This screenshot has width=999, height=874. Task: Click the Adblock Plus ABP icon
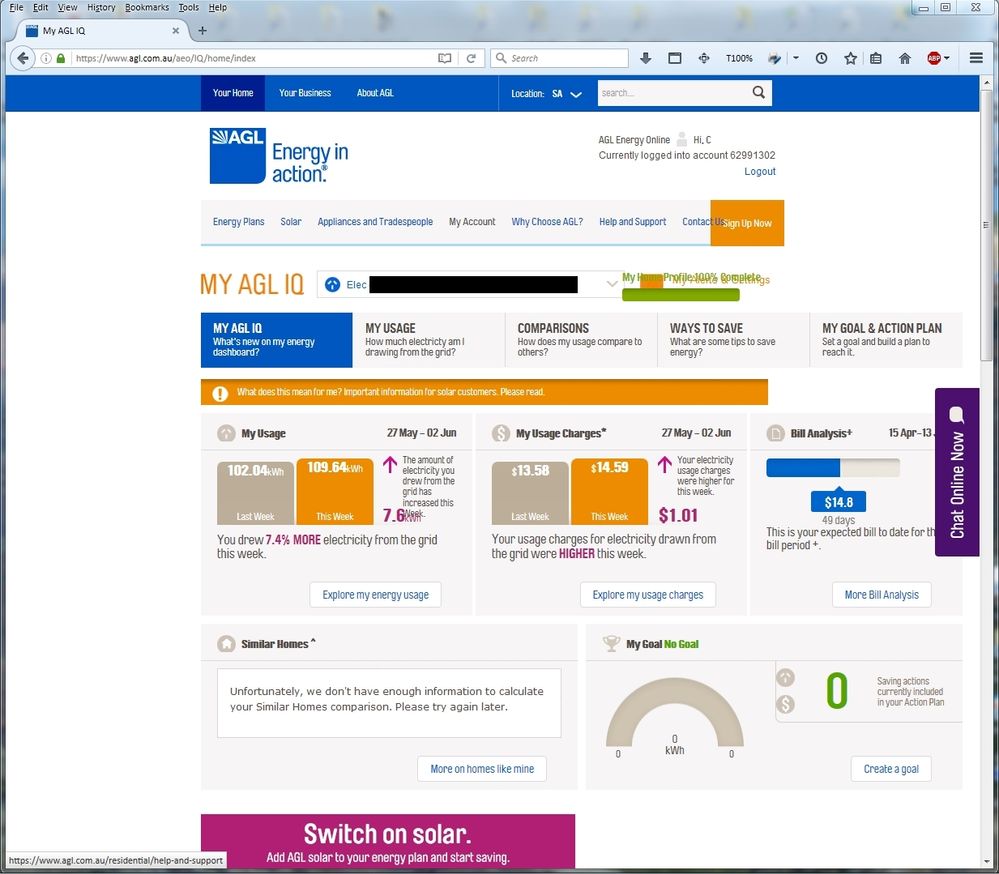933,58
